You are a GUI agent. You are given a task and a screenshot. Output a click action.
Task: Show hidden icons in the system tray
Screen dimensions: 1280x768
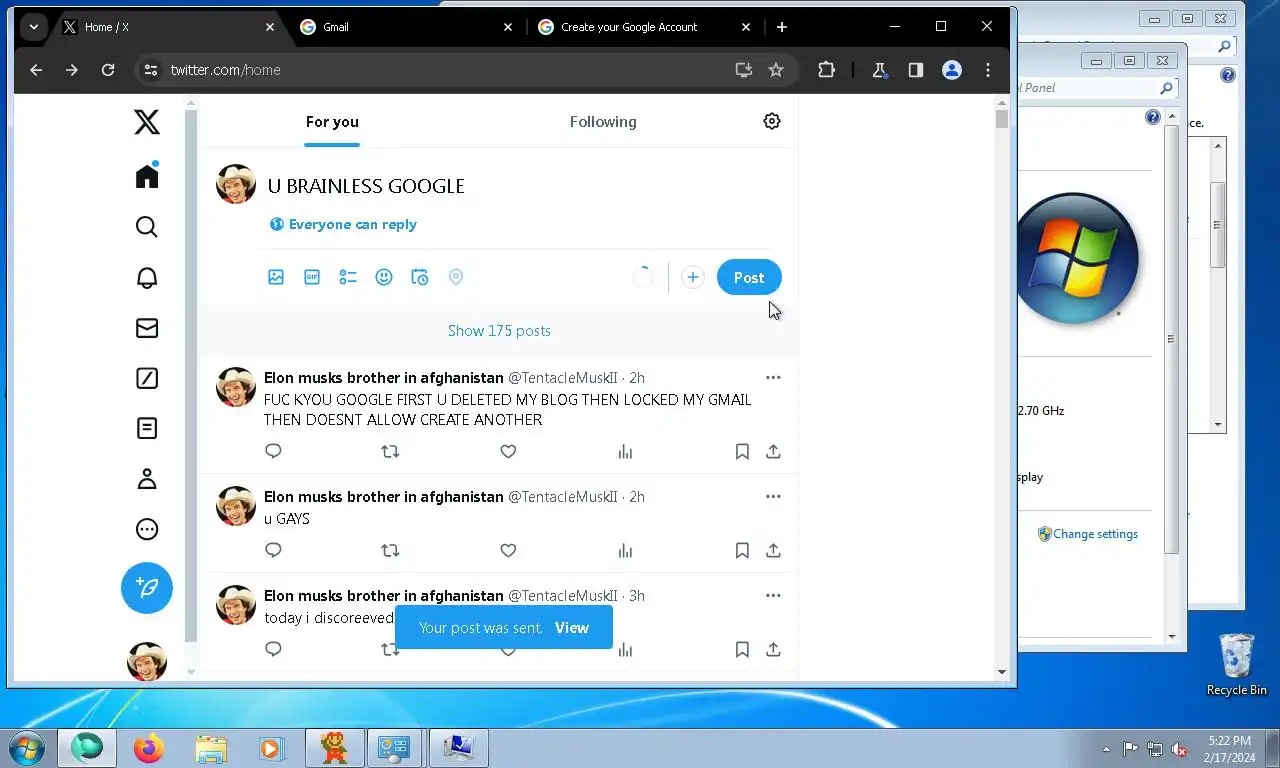pyautogui.click(x=1106, y=749)
